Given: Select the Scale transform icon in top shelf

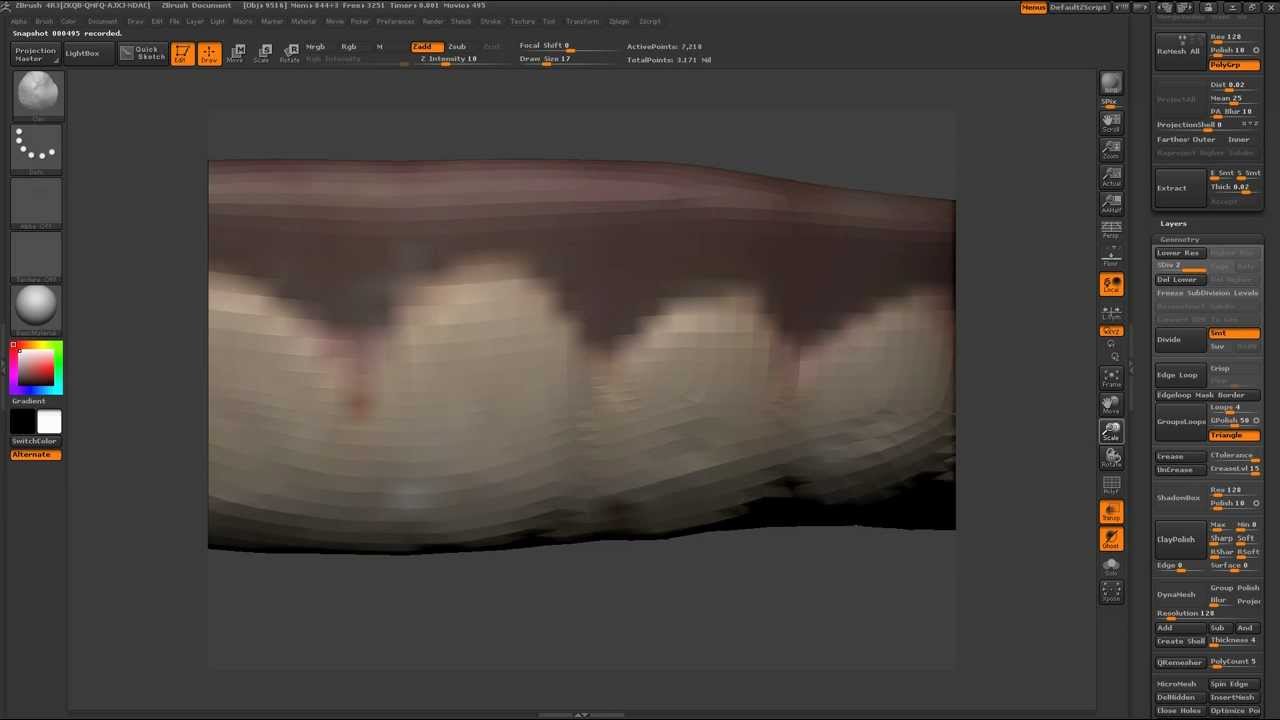Looking at the screenshot, I should [262, 54].
